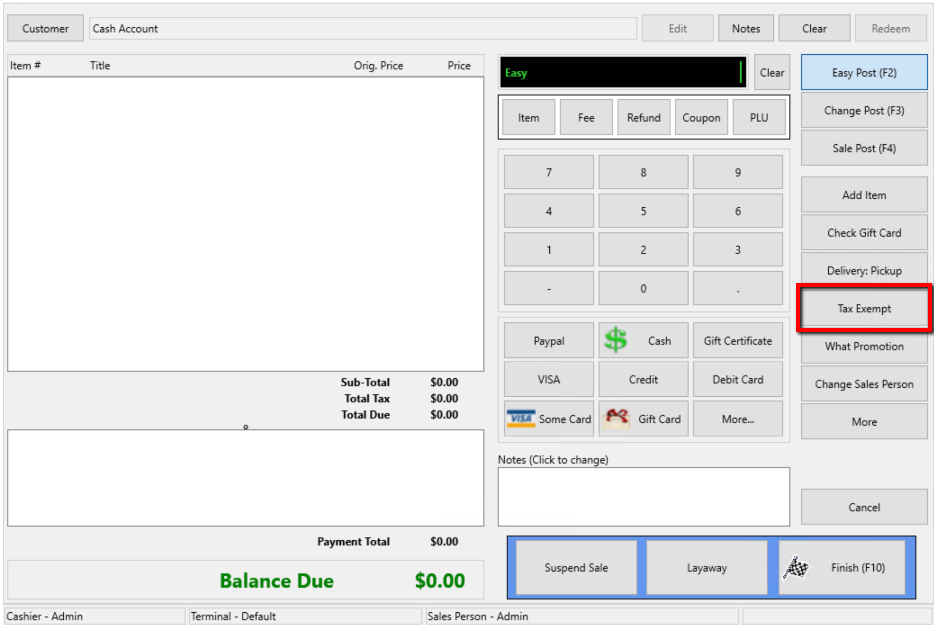939x630 pixels.
Task: Click the Cashier - Admin status entry
Action: click(95, 616)
